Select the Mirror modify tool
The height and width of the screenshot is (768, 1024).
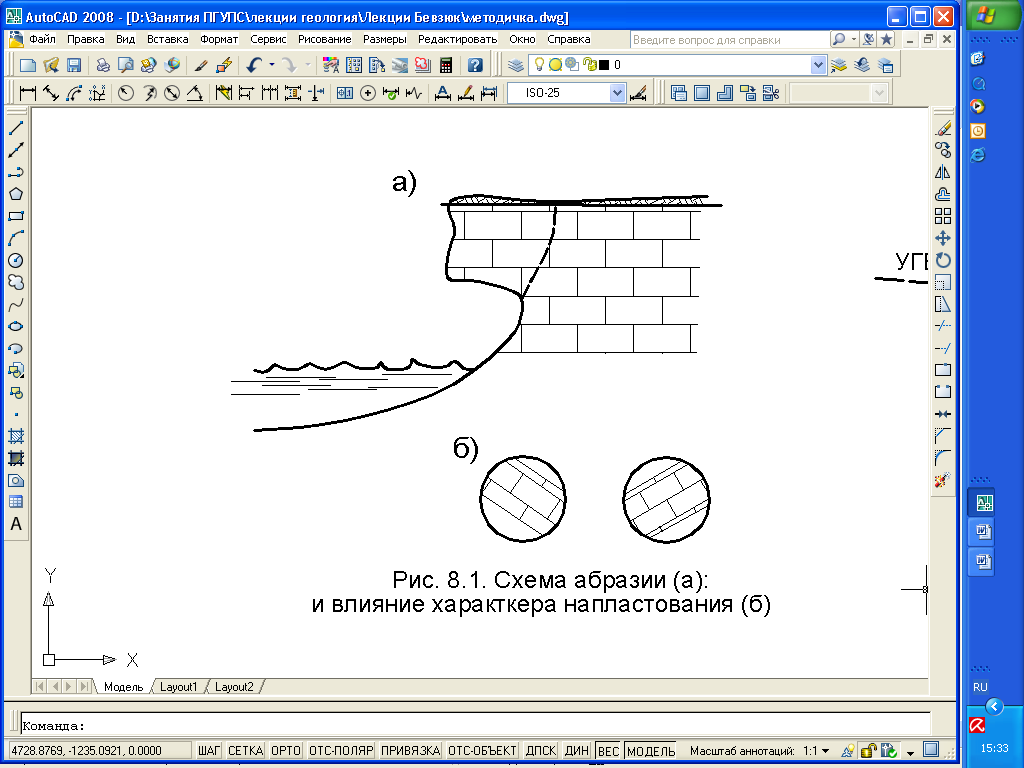point(942,172)
